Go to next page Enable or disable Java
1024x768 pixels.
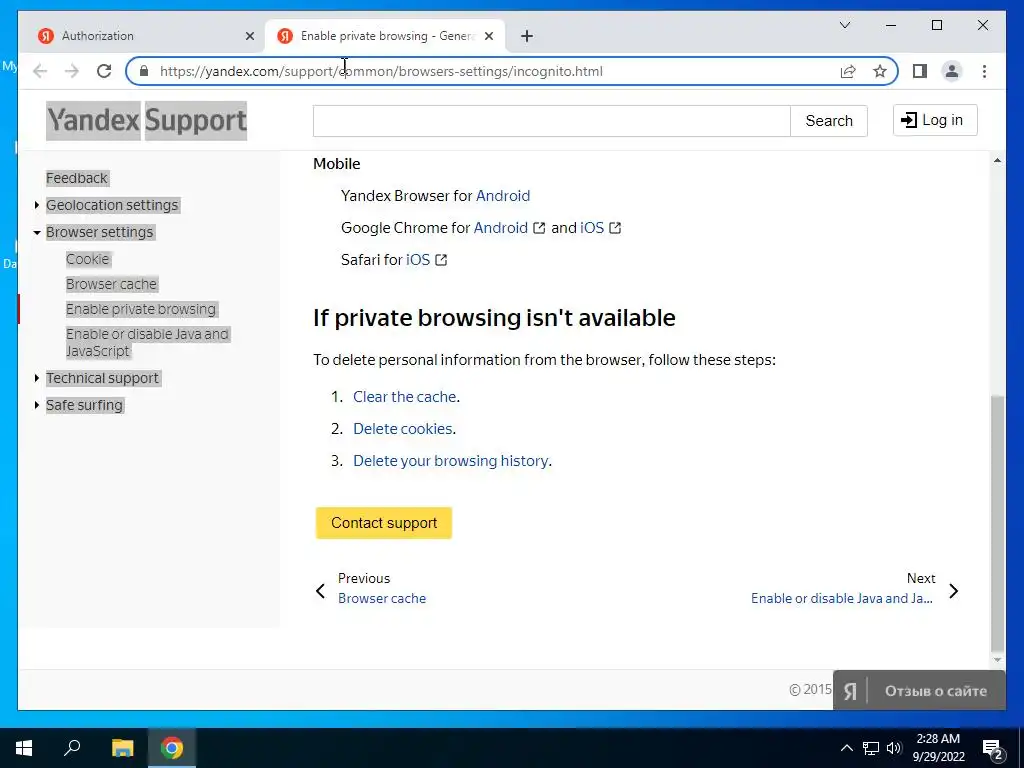click(x=842, y=598)
